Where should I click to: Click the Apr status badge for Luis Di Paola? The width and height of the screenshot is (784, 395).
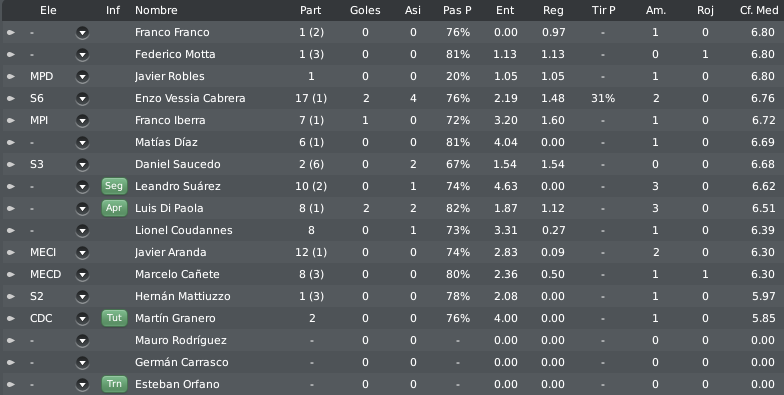click(114, 208)
